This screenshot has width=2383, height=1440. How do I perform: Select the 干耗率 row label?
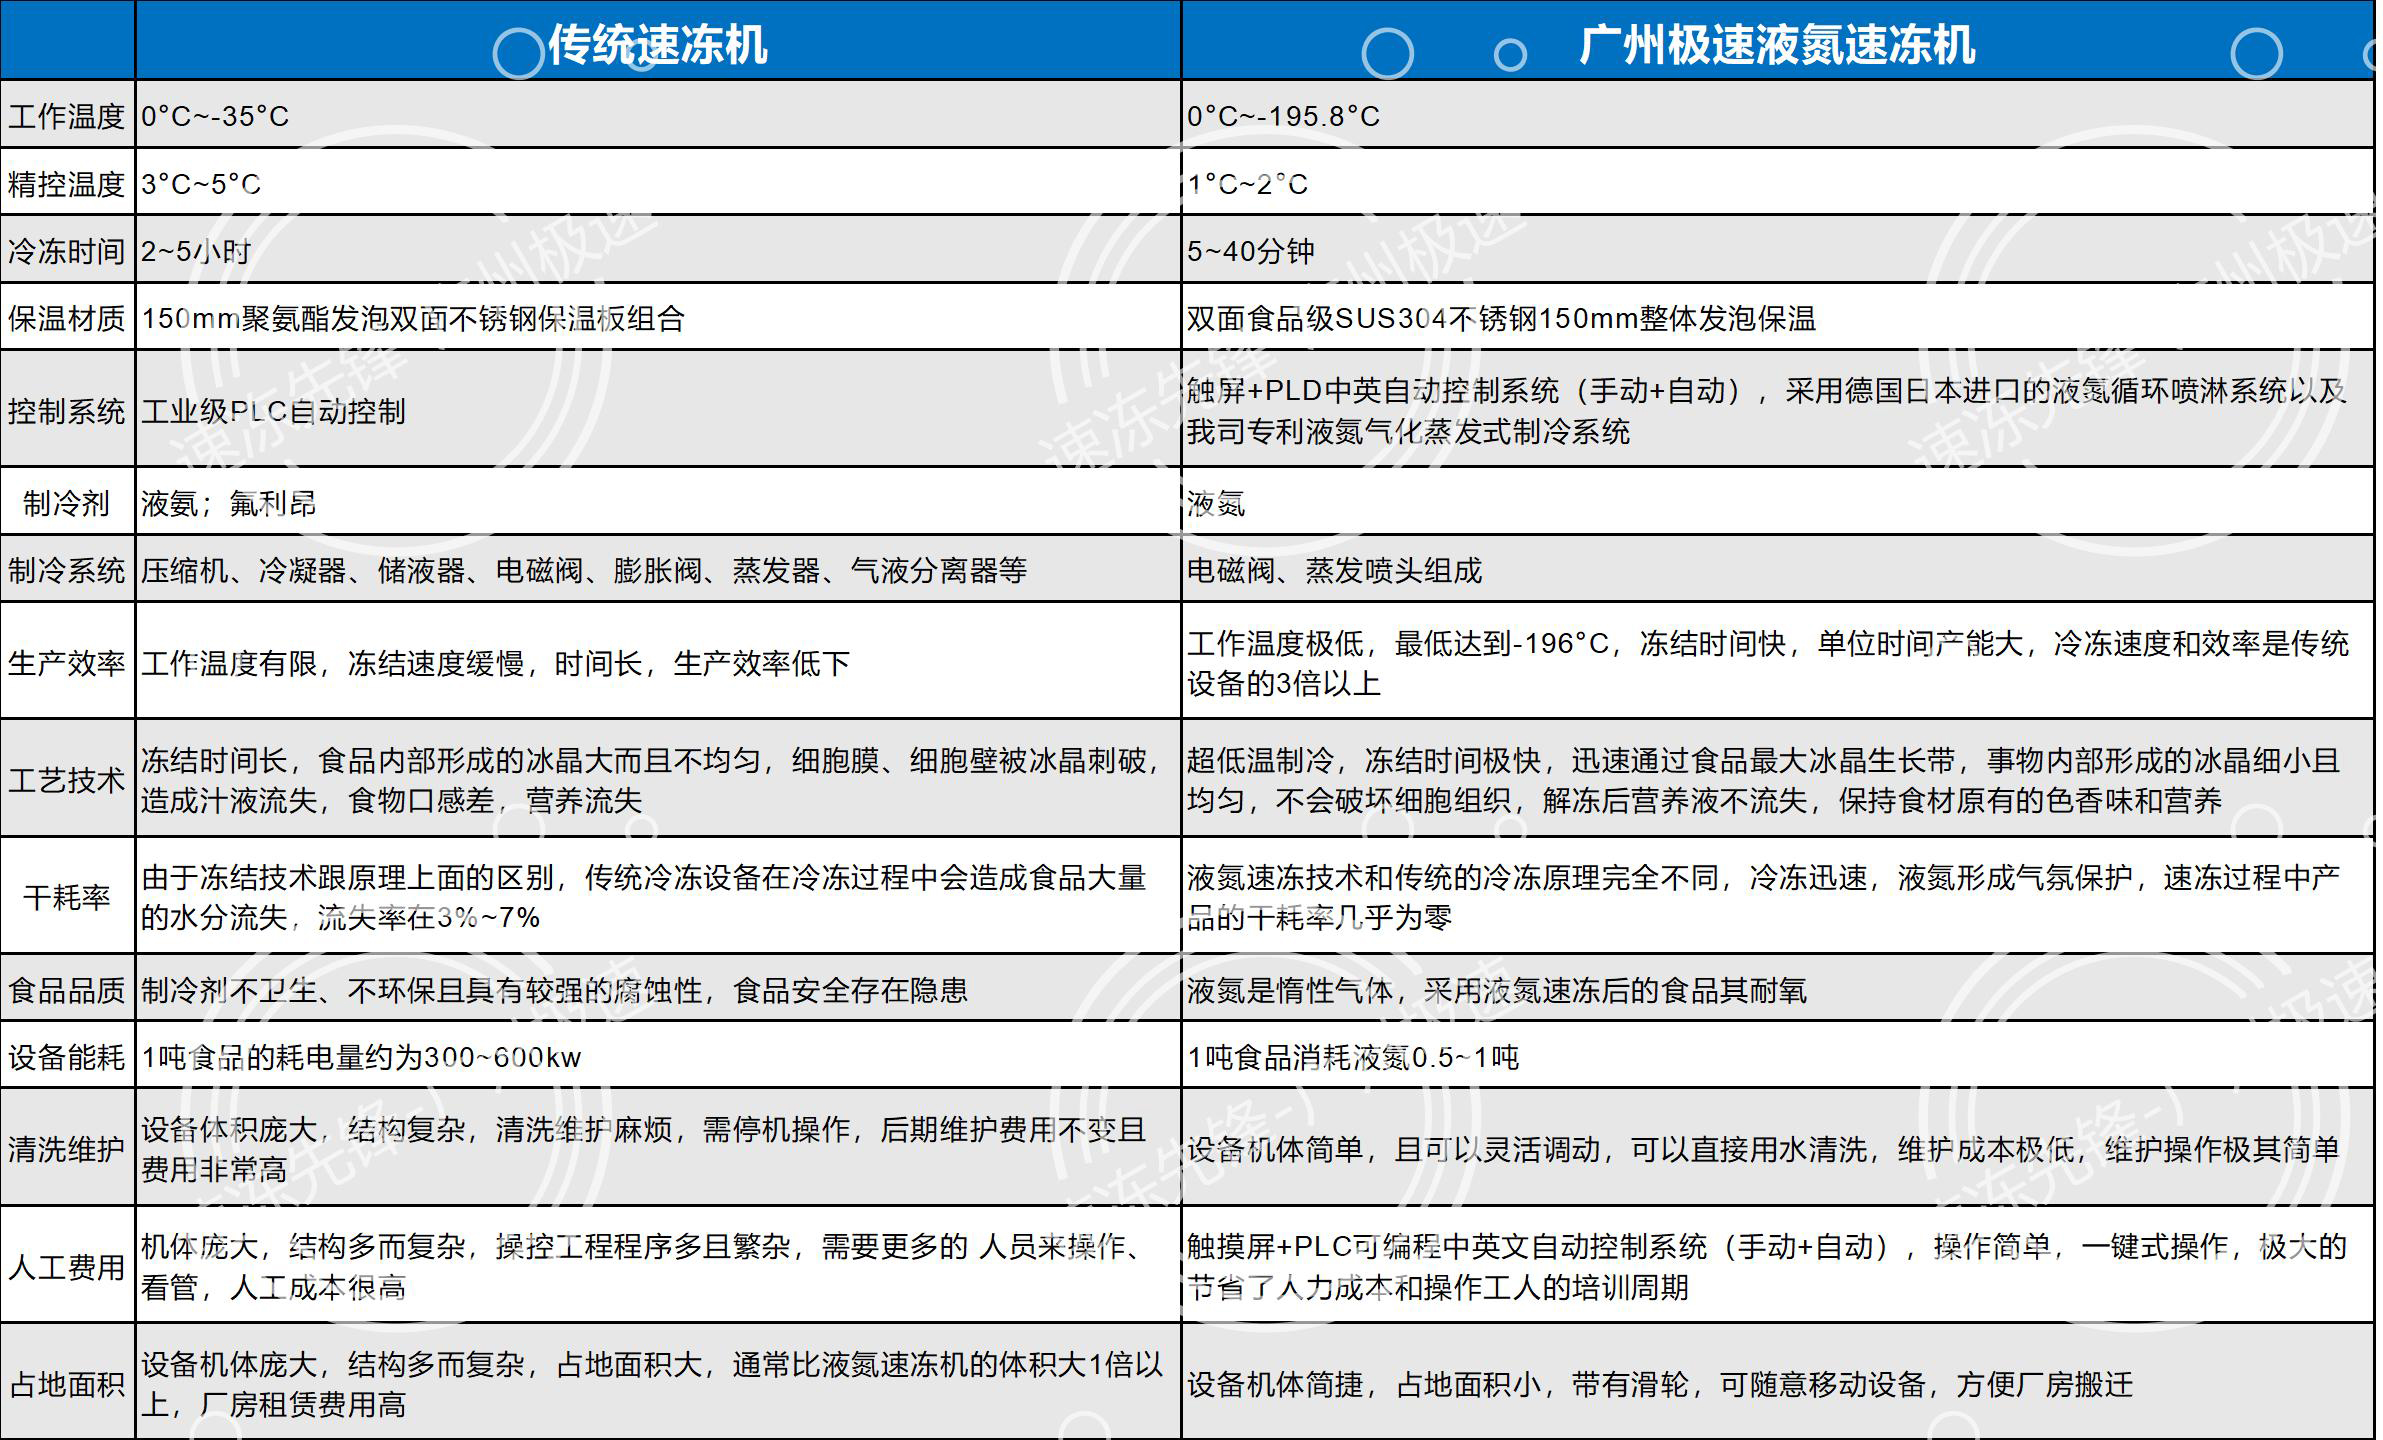click(67, 895)
